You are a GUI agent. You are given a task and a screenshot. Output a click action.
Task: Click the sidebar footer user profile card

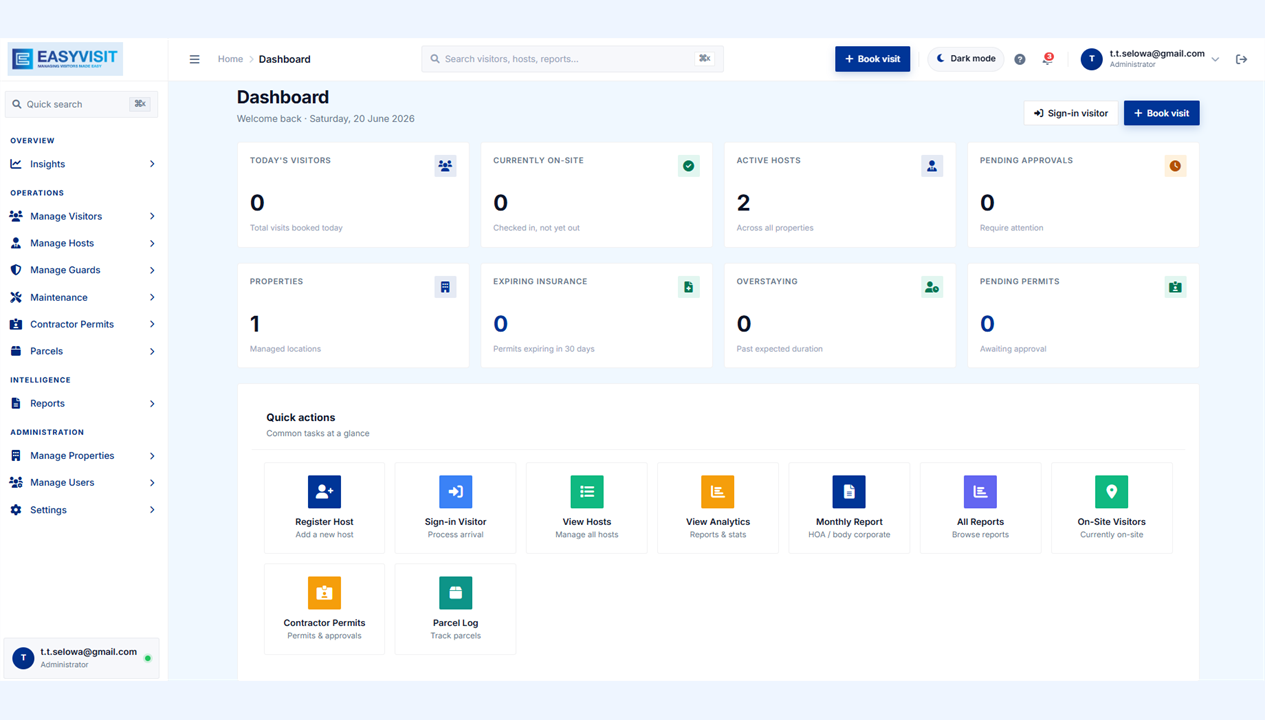[82, 658]
